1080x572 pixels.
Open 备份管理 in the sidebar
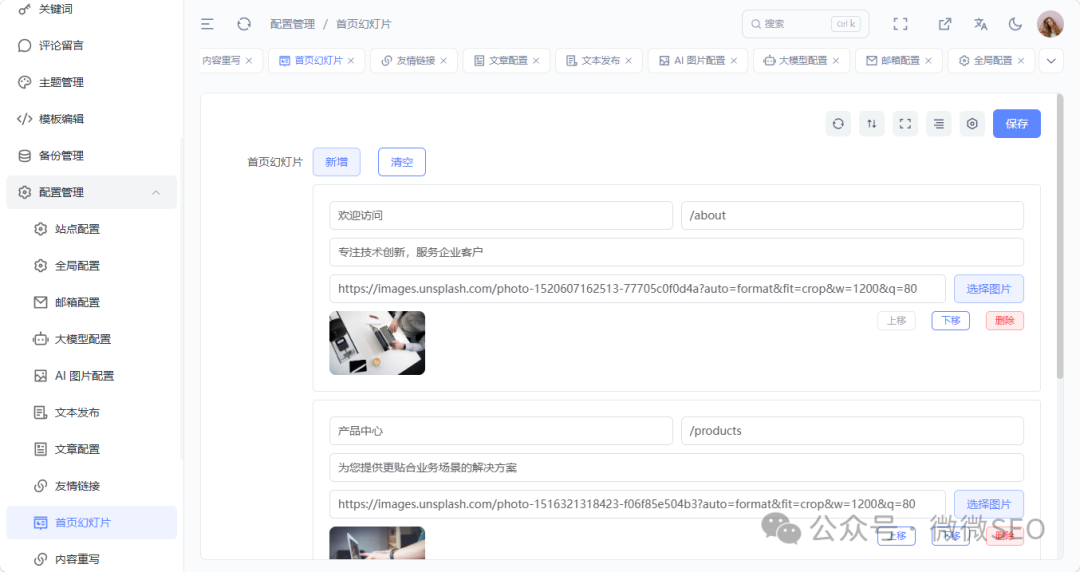pos(92,156)
